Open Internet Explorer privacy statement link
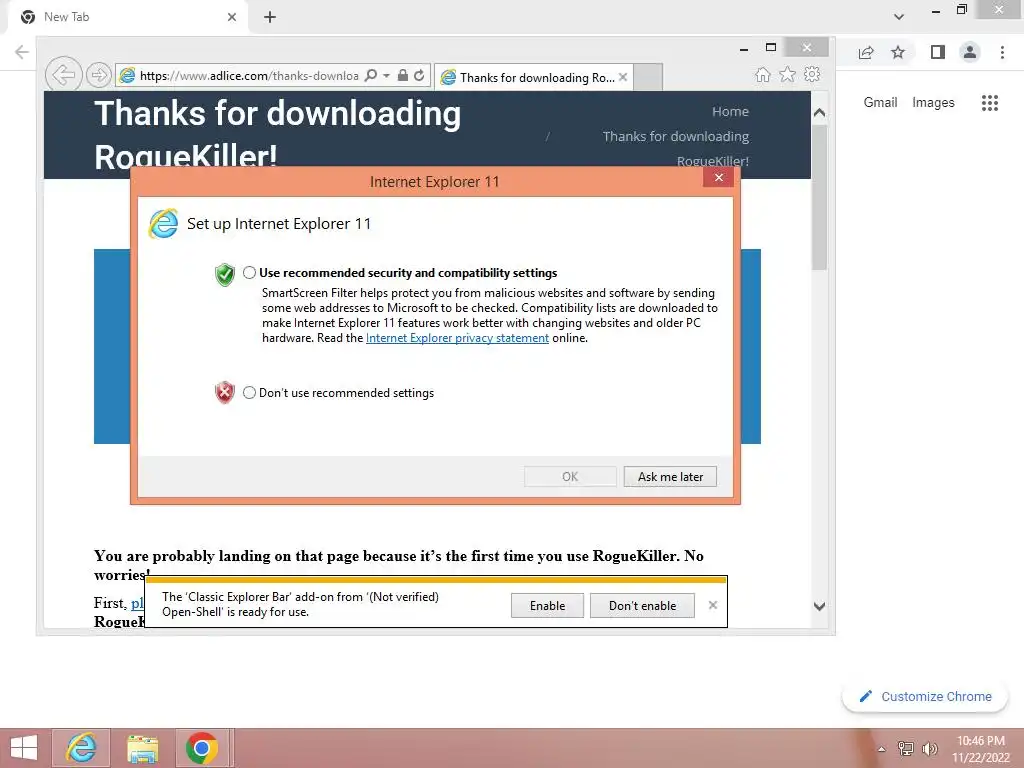The image size is (1024, 768). pyautogui.click(x=457, y=338)
